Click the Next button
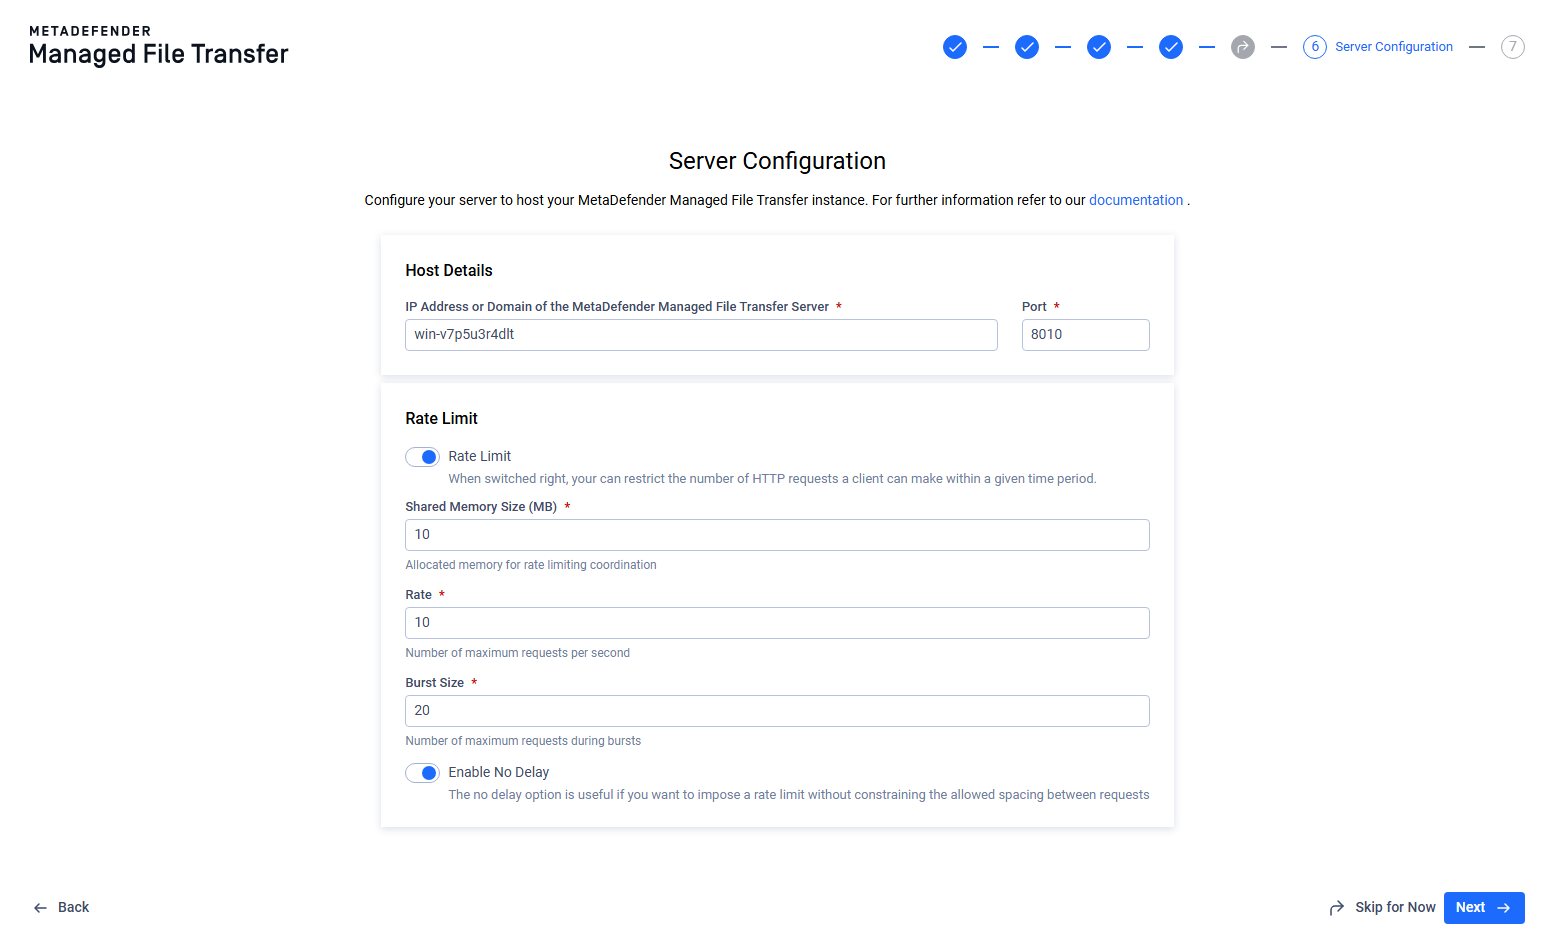This screenshot has width=1554, height=946. pyautogui.click(x=1484, y=908)
